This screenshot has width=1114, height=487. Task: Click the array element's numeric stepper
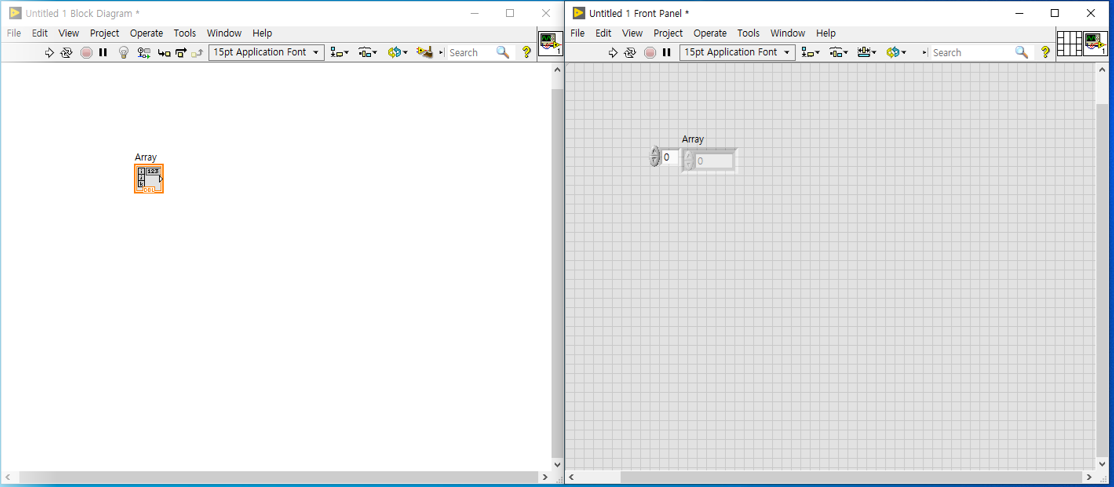point(688,161)
